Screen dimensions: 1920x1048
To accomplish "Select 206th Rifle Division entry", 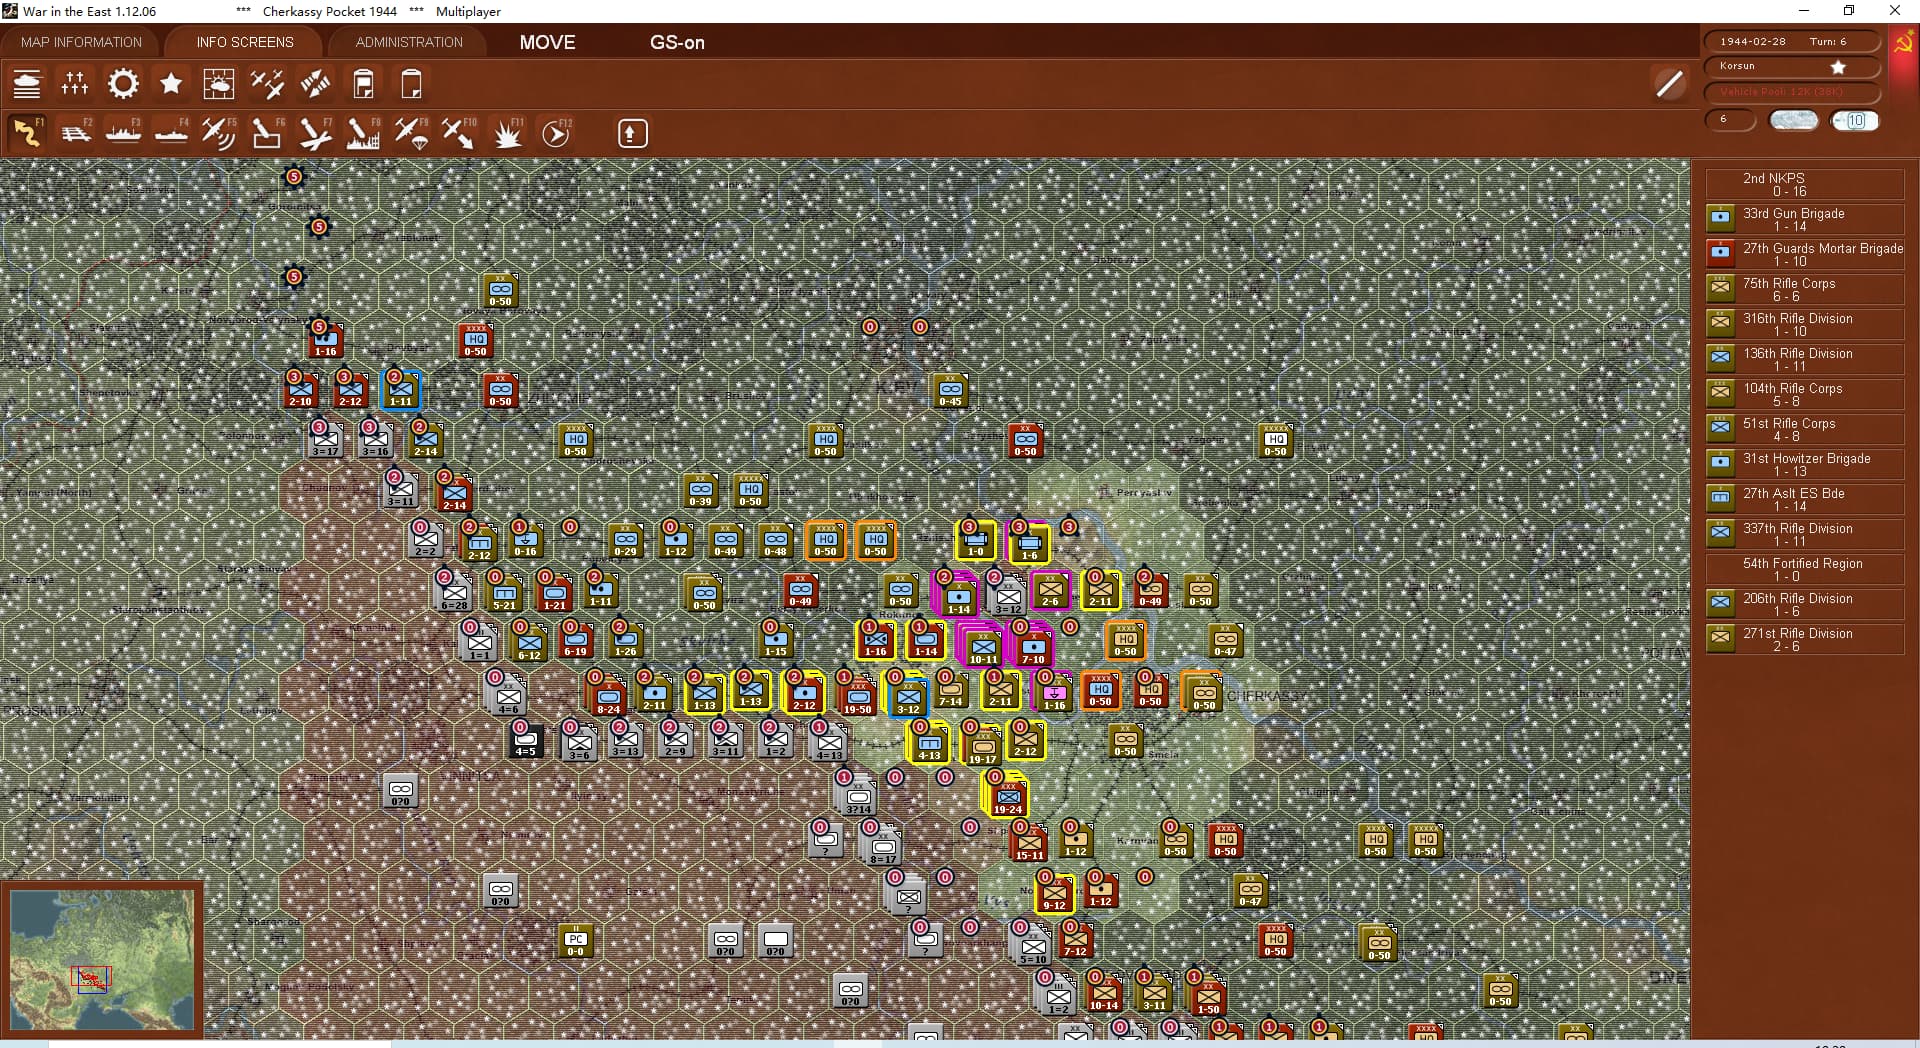I will tap(1805, 604).
